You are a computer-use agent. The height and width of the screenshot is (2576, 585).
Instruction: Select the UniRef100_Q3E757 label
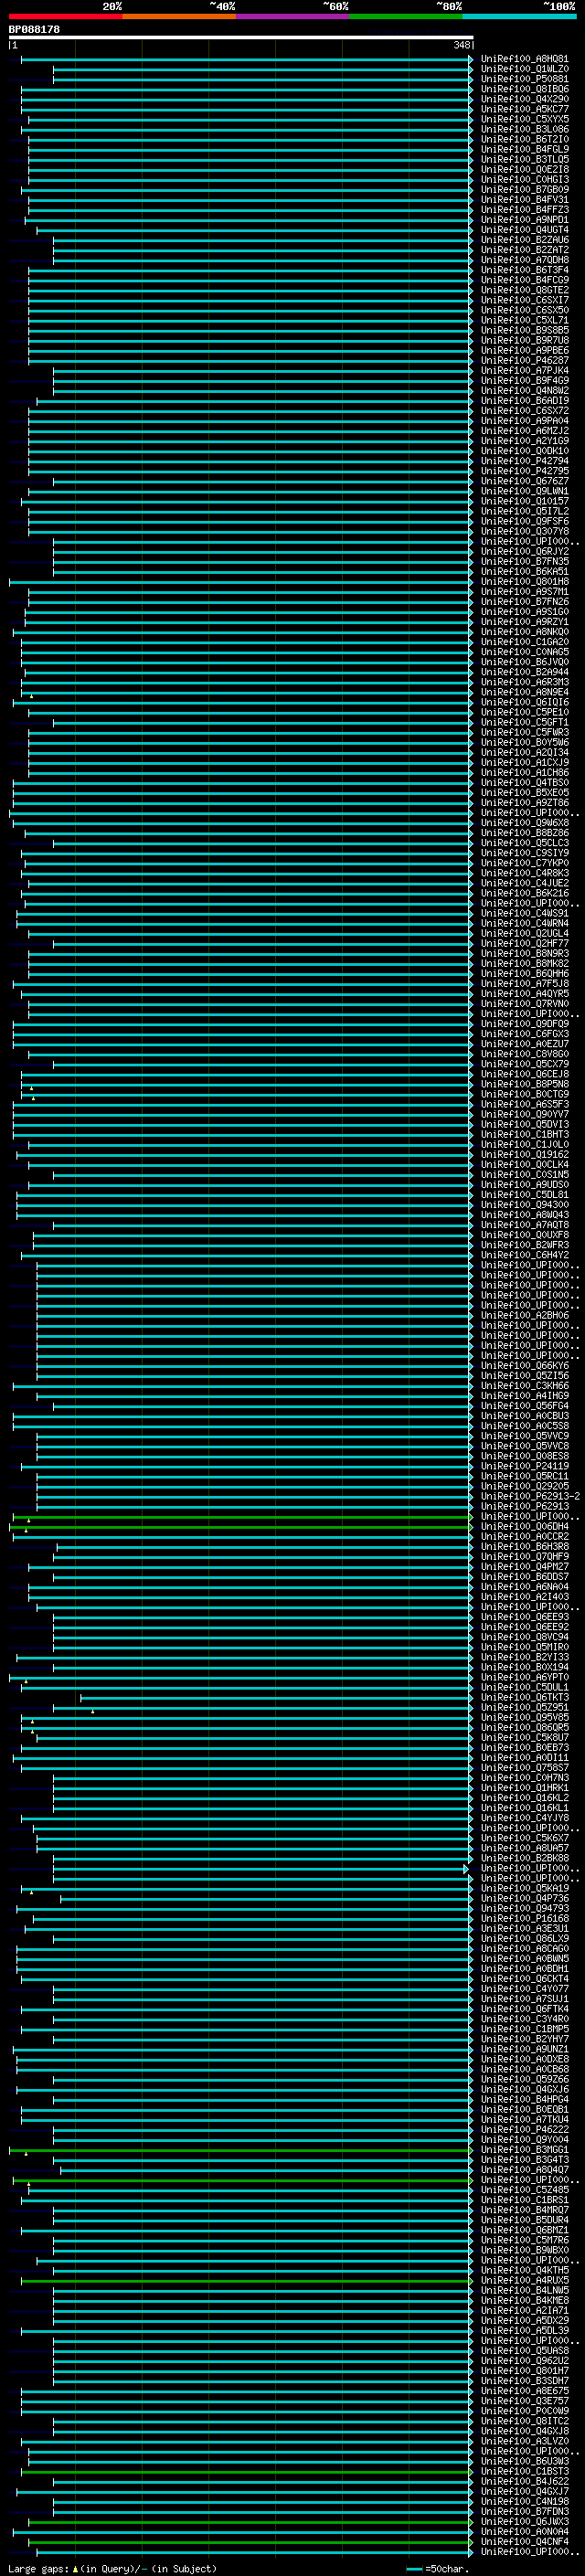pos(524,2400)
